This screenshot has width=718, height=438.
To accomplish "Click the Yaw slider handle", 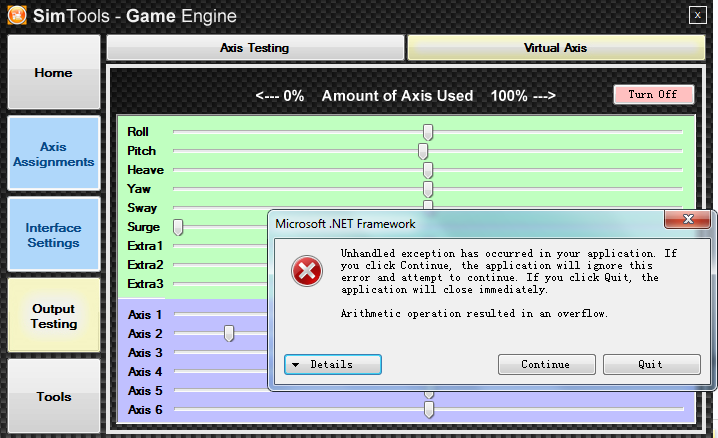I will point(428,189).
